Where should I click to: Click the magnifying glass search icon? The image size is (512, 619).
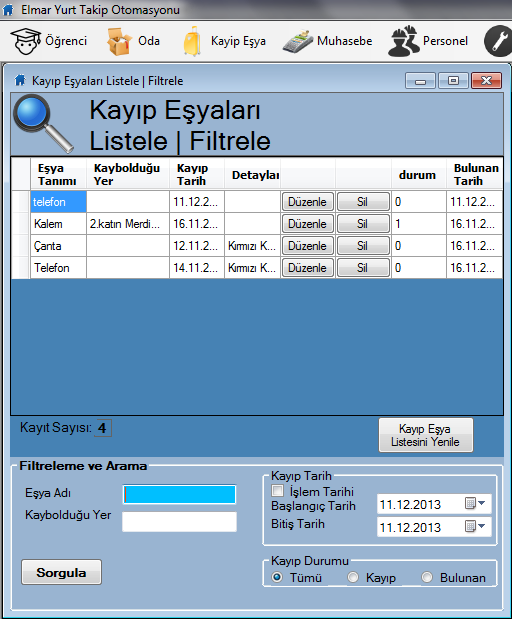point(43,124)
